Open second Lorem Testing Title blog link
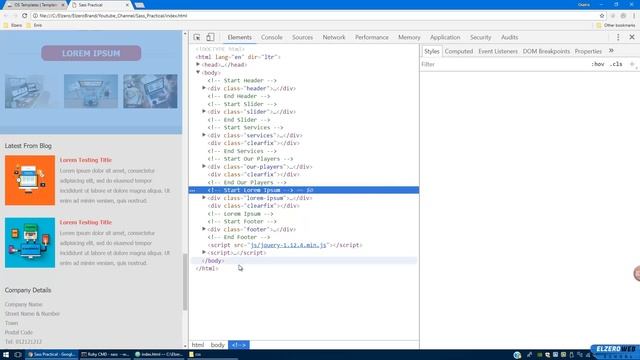The width and height of the screenshot is (640, 360). coord(86,222)
